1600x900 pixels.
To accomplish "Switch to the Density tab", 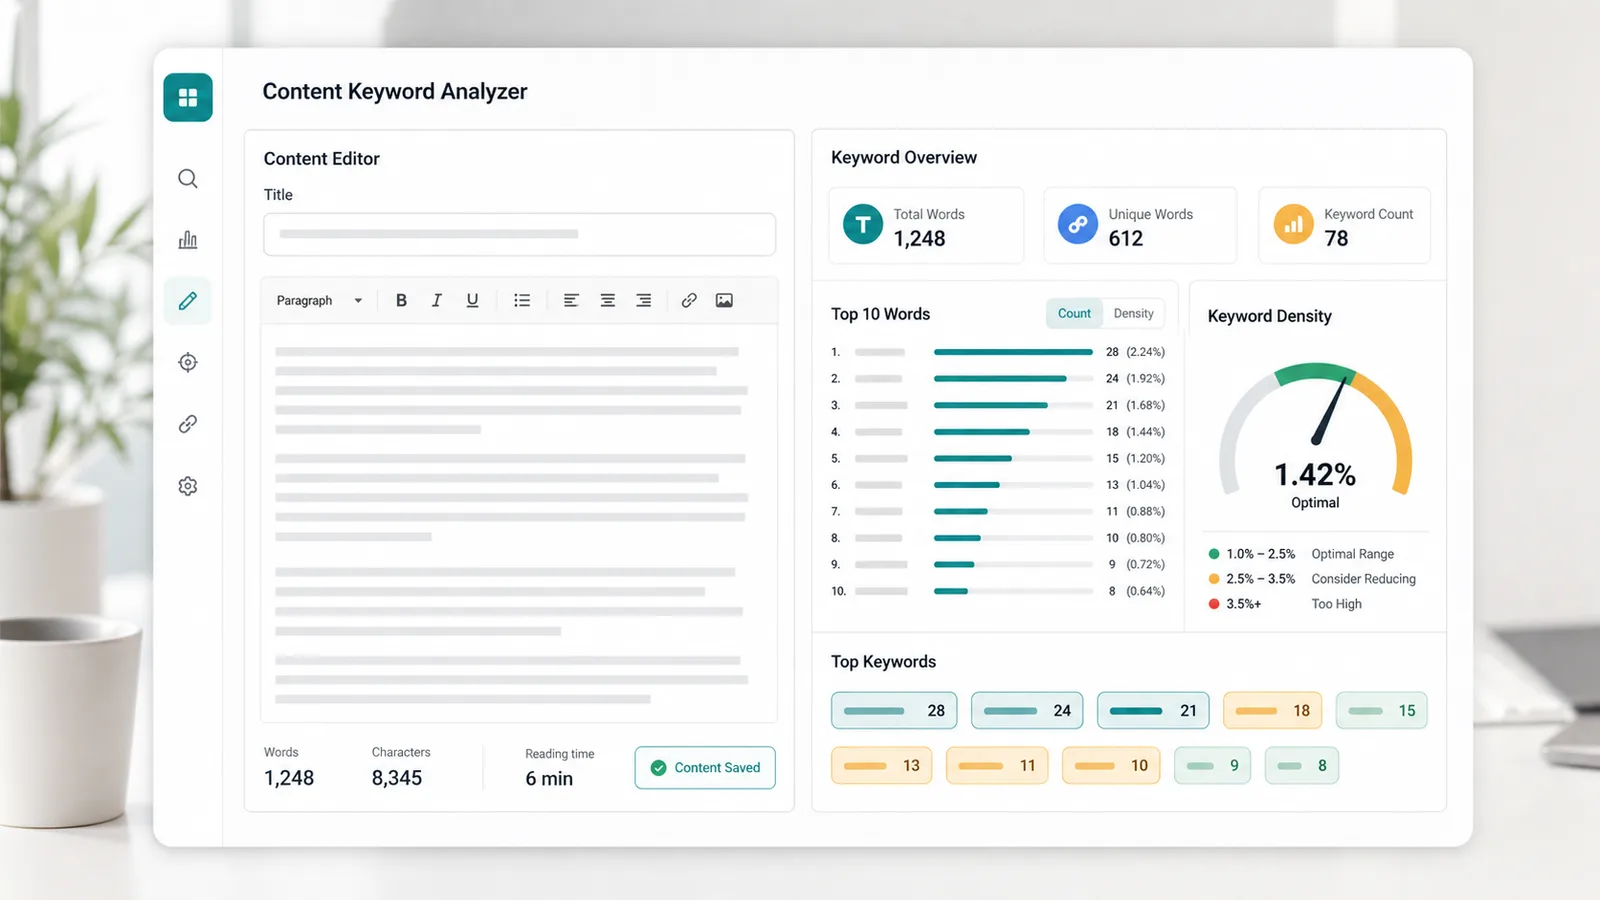I will pos(1133,313).
